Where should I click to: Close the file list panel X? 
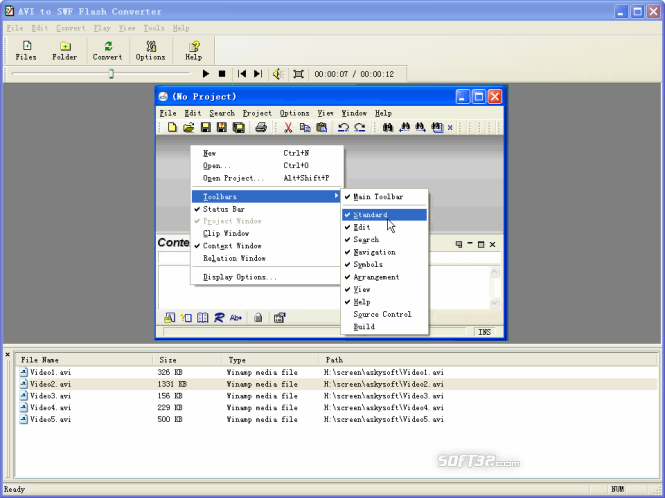[x=8, y=355]
